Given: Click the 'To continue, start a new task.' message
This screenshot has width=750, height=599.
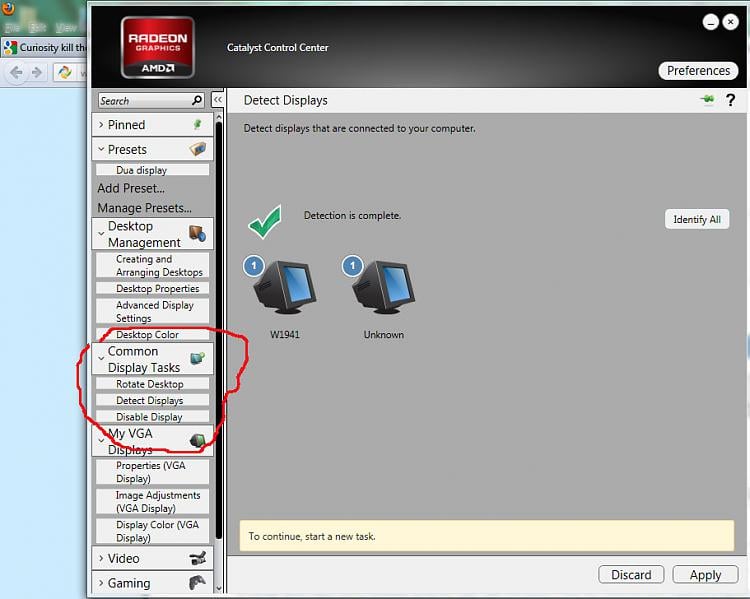Looking at the screenshot, I should point(312,536).
